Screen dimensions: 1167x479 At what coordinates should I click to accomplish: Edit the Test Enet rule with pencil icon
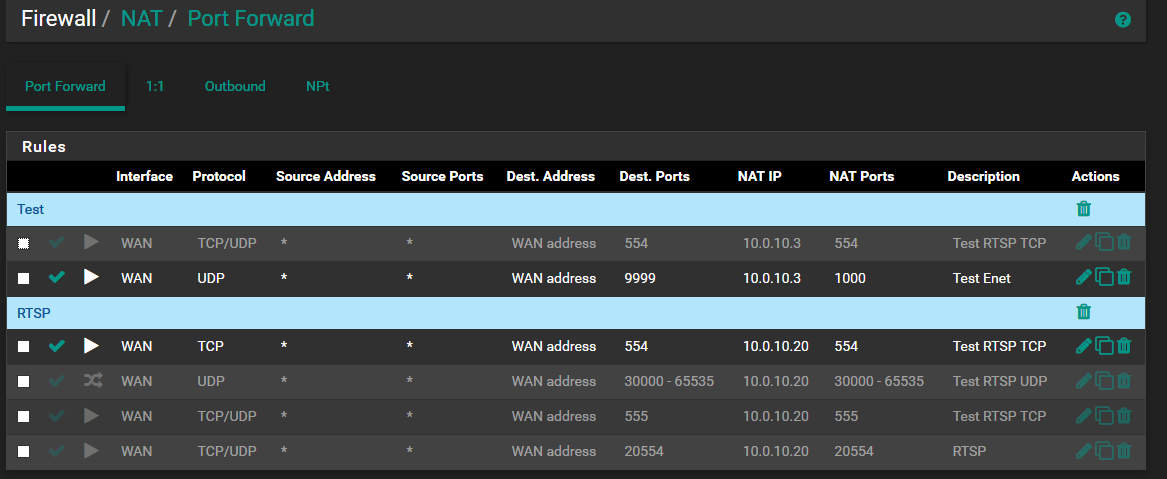pyautogui.click(x=1084, y=277)
